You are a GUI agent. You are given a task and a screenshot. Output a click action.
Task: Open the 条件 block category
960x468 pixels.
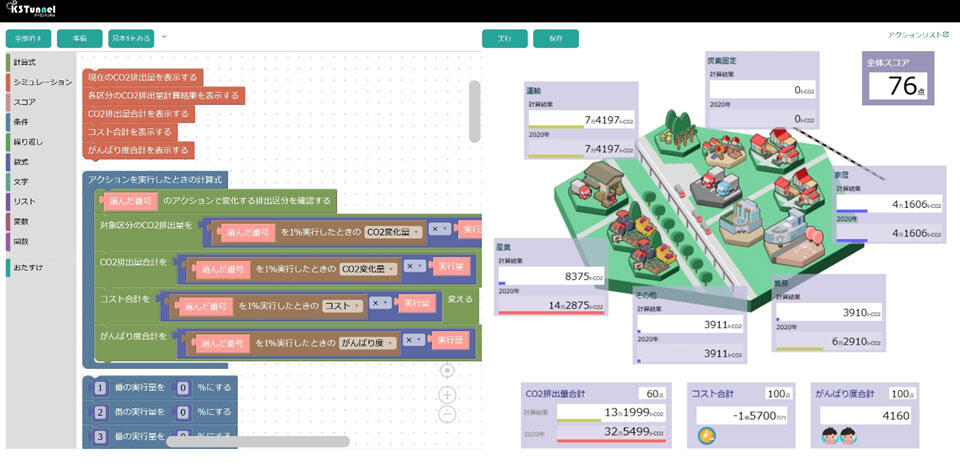coord(21,121)
